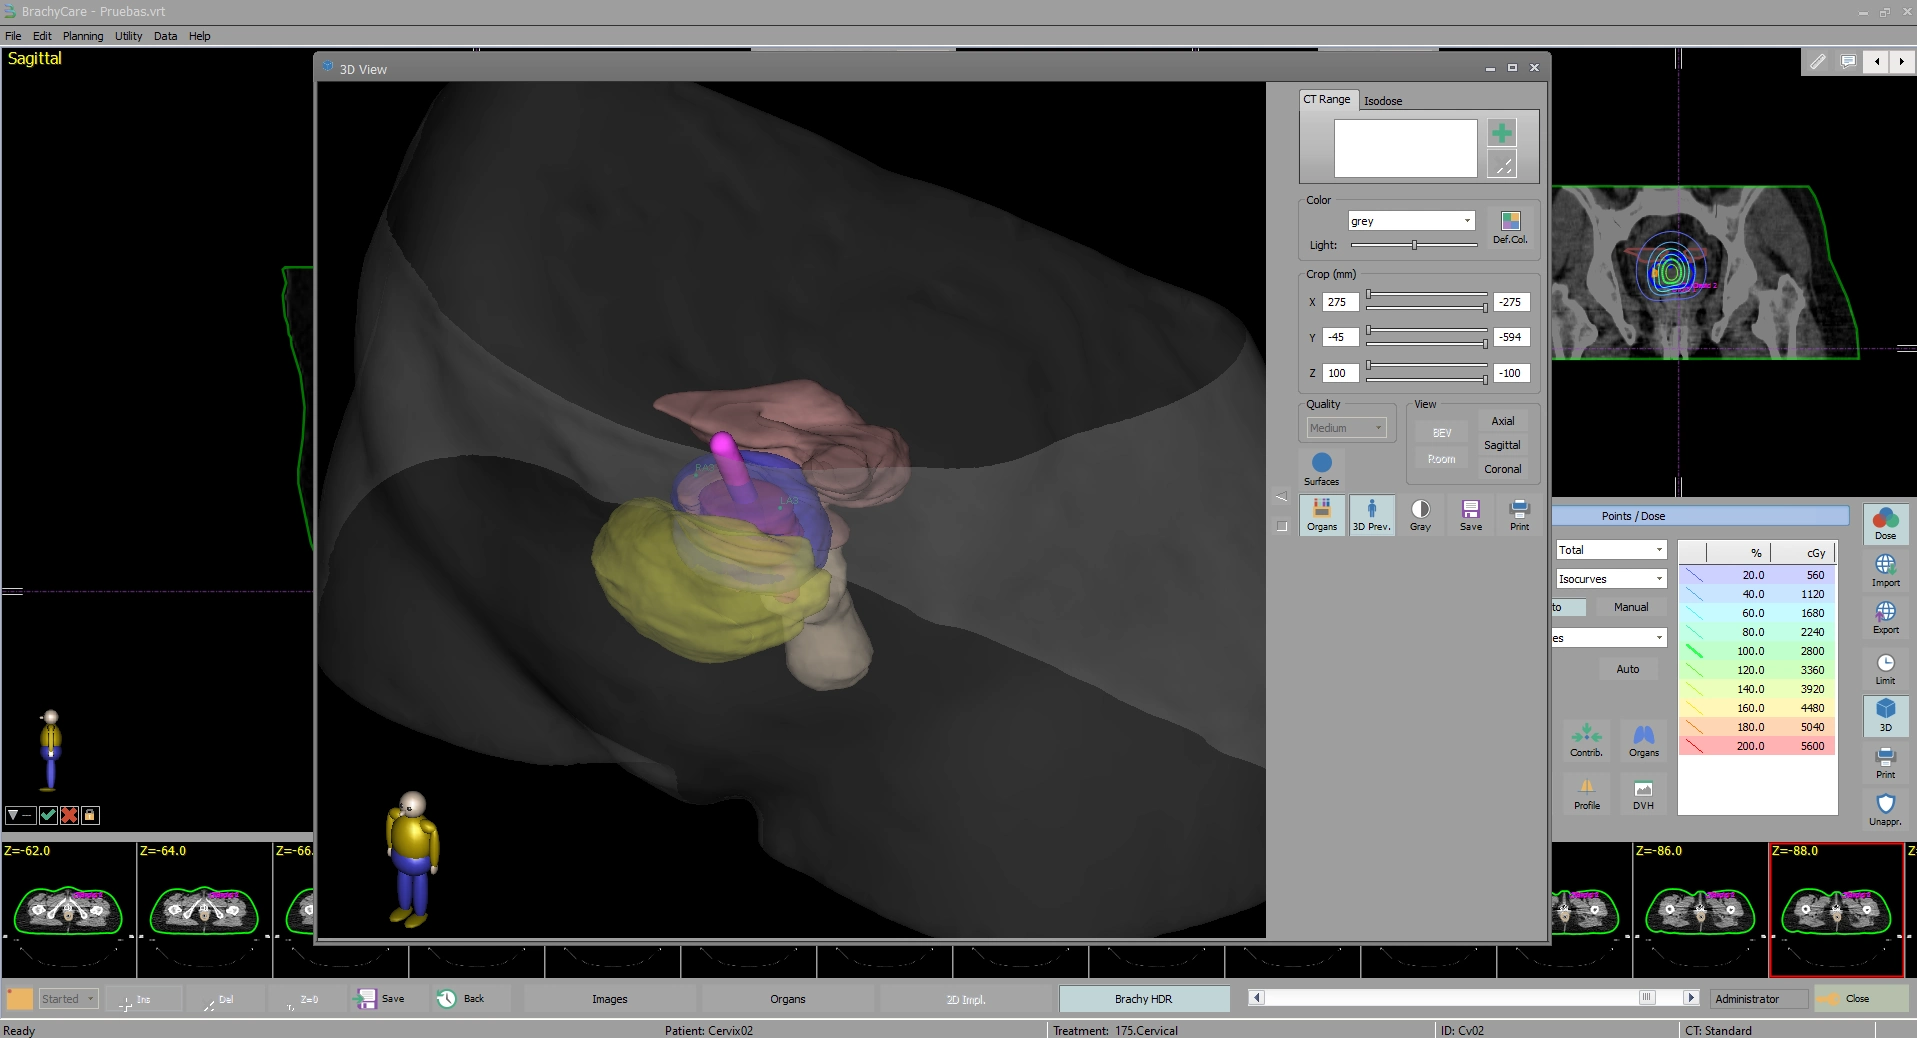Image resolution: width=1917 pixels, height=1038 pixels.
Task: Click the Unappr. shield icon
Action: (x=1885, y=808)
